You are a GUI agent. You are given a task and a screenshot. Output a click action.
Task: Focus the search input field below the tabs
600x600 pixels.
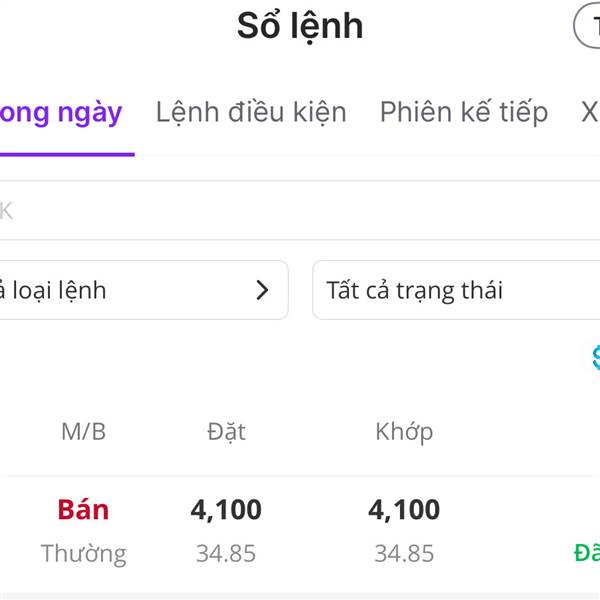[x=300, y=211]
